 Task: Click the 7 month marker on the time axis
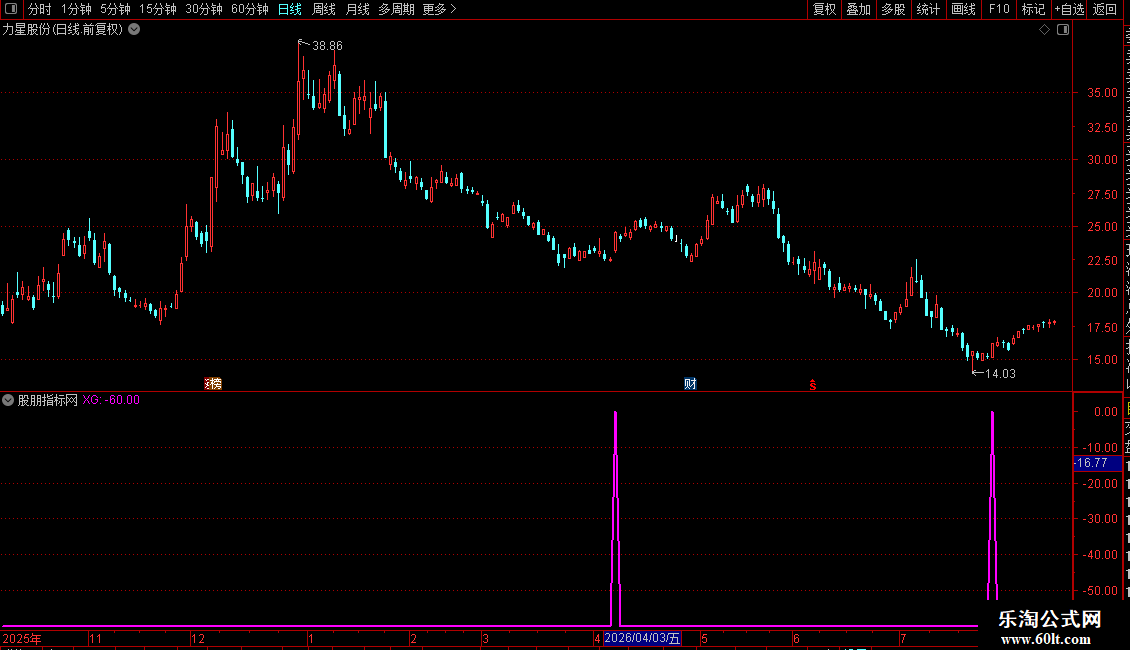[902, 638]
